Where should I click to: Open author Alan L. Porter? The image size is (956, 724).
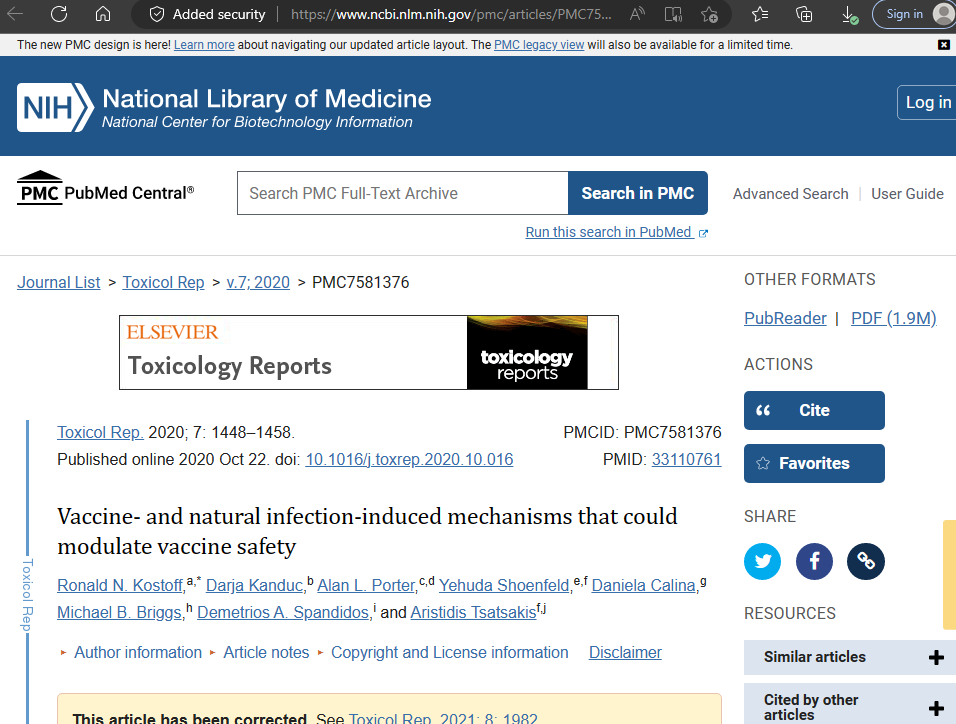[x=366, y=586]
